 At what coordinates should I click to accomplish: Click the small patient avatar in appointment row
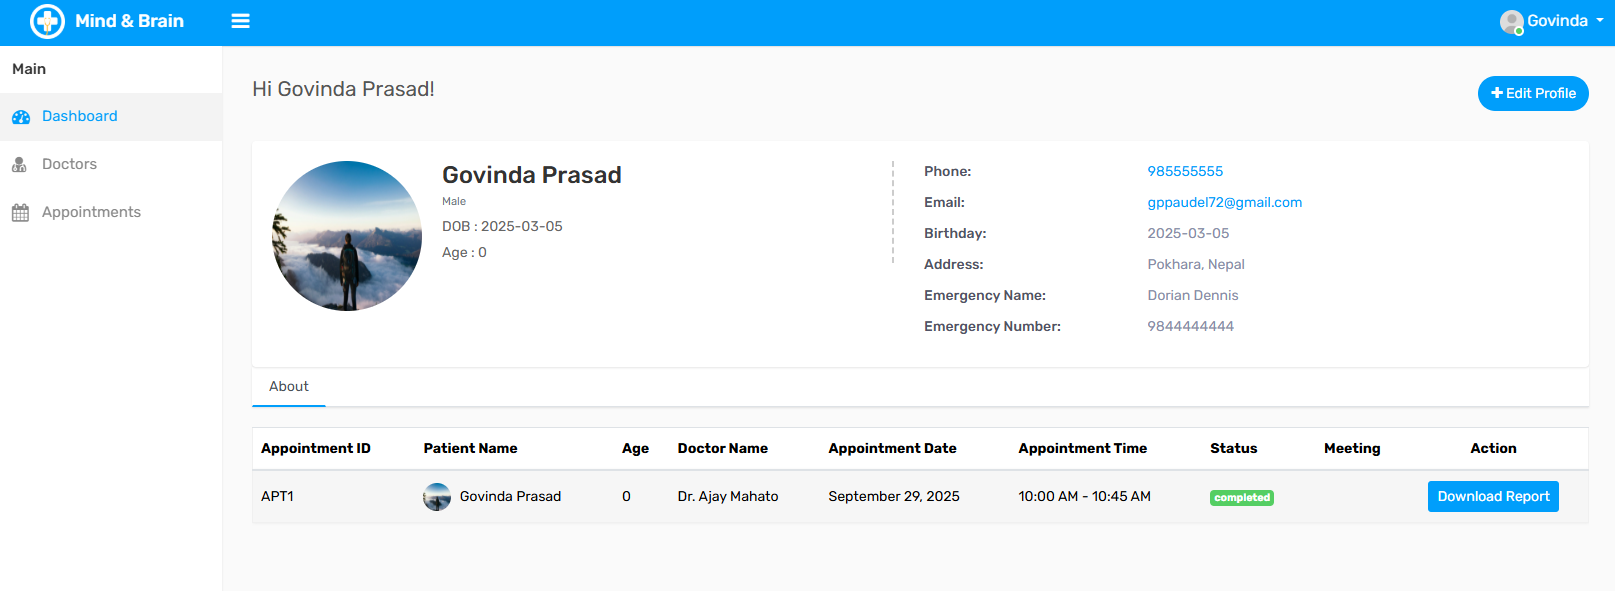point(437,497)
